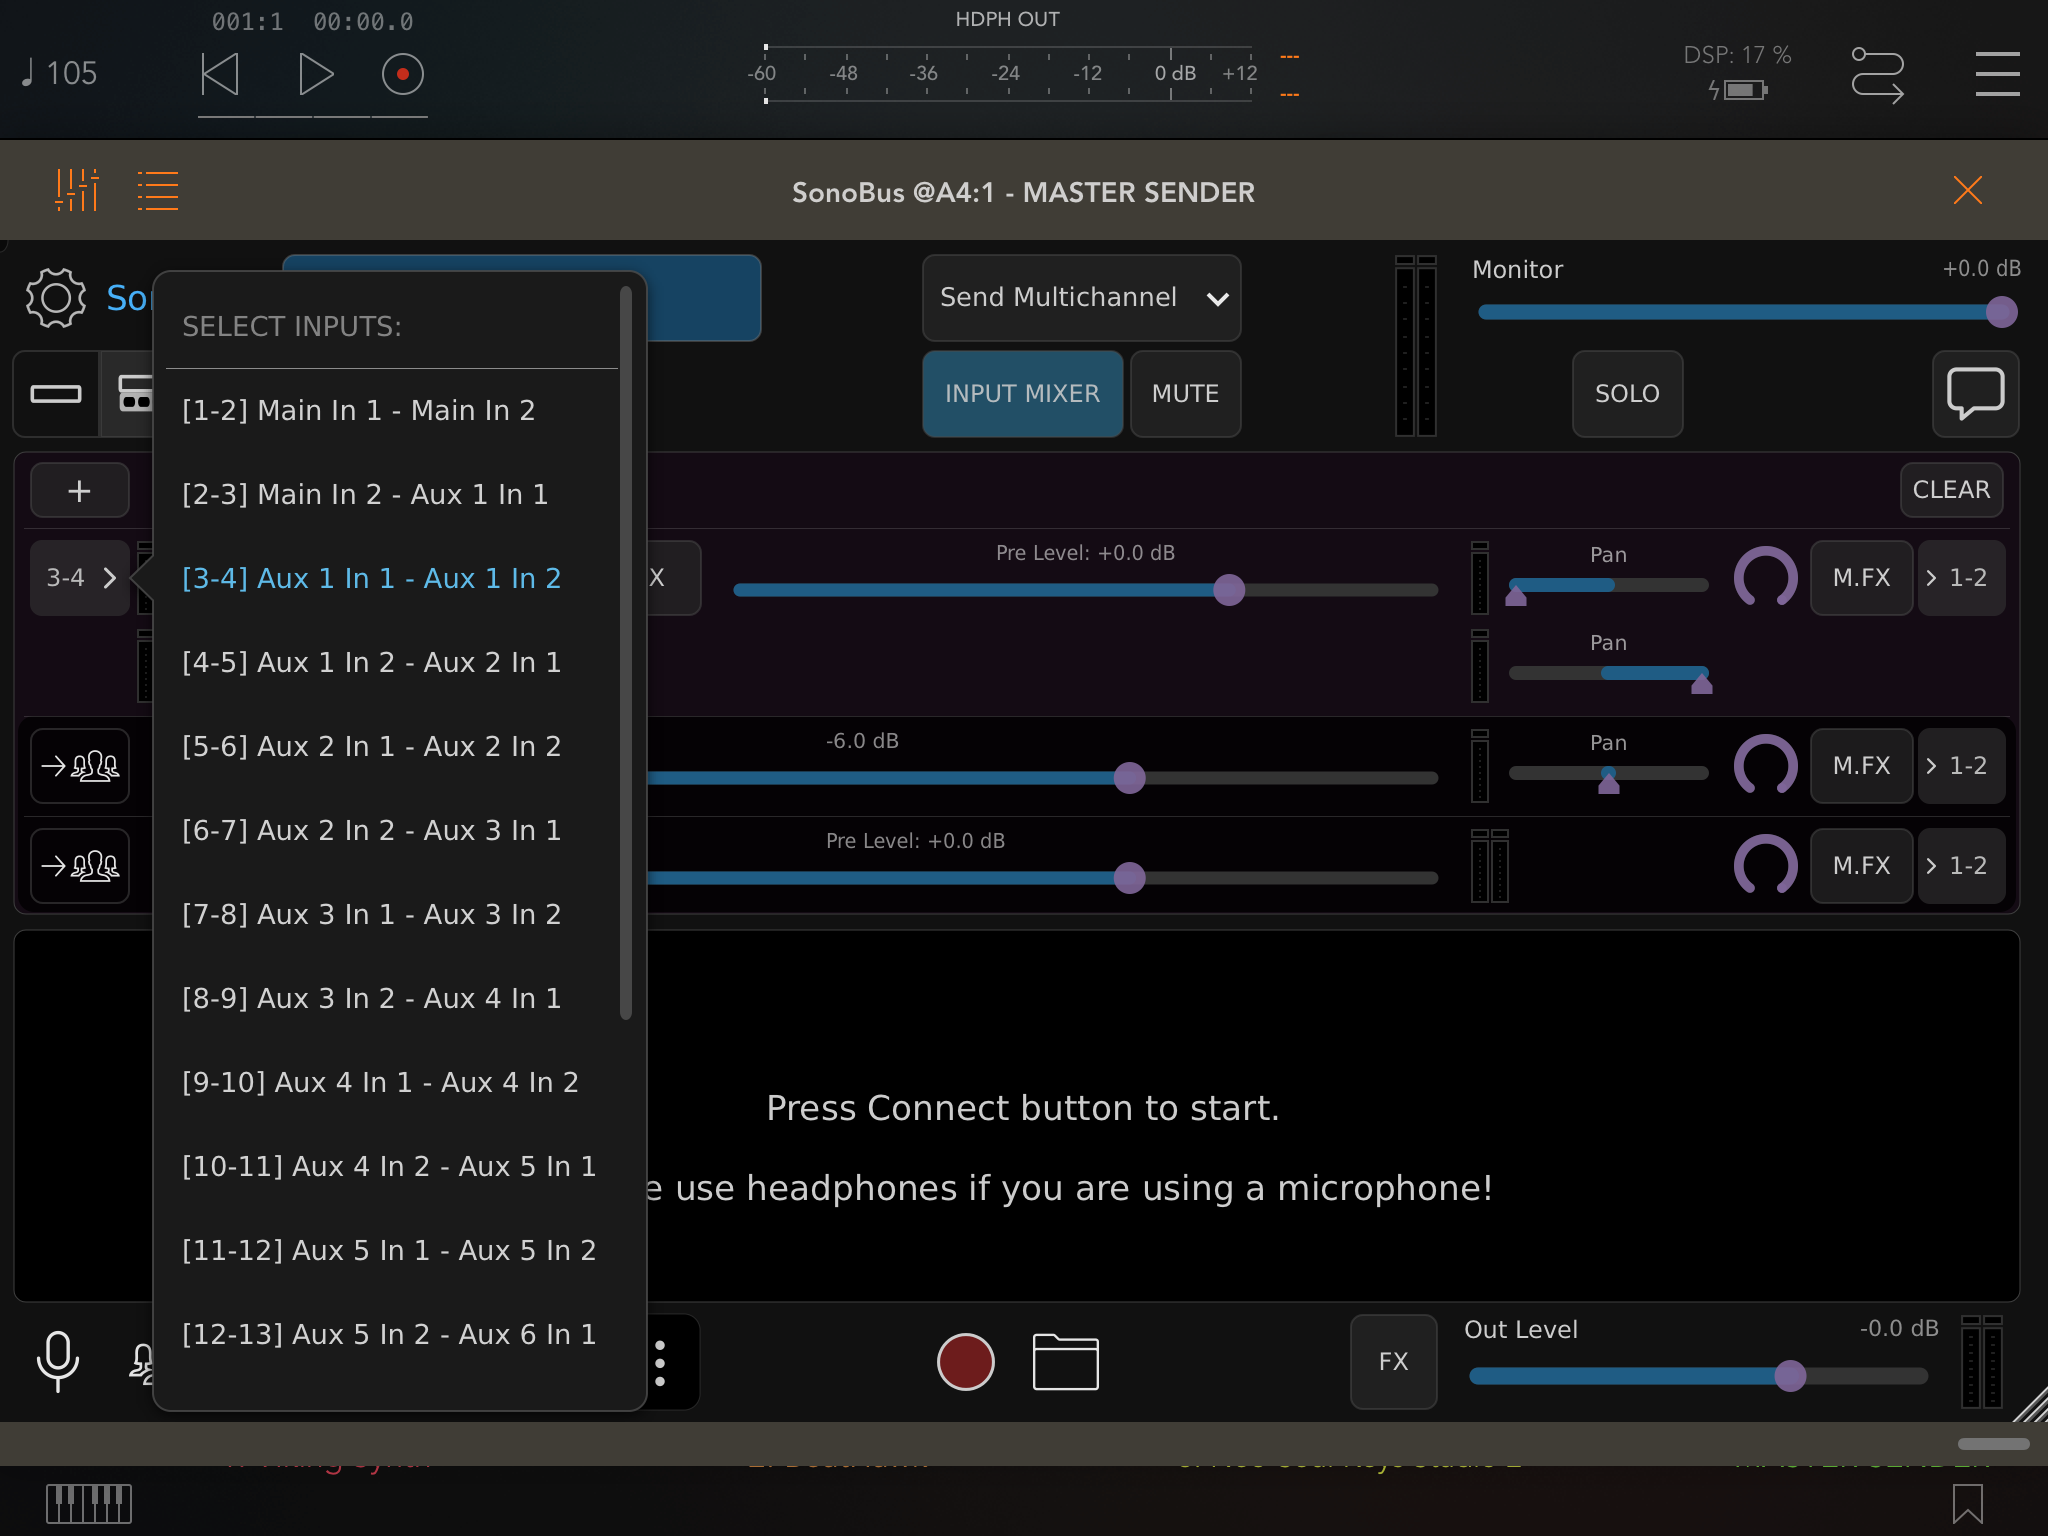Open the 1-2 output selector in the -6.0 dB row
The height and width of the screenshot is (1536, 2048).
(1960, 766)
